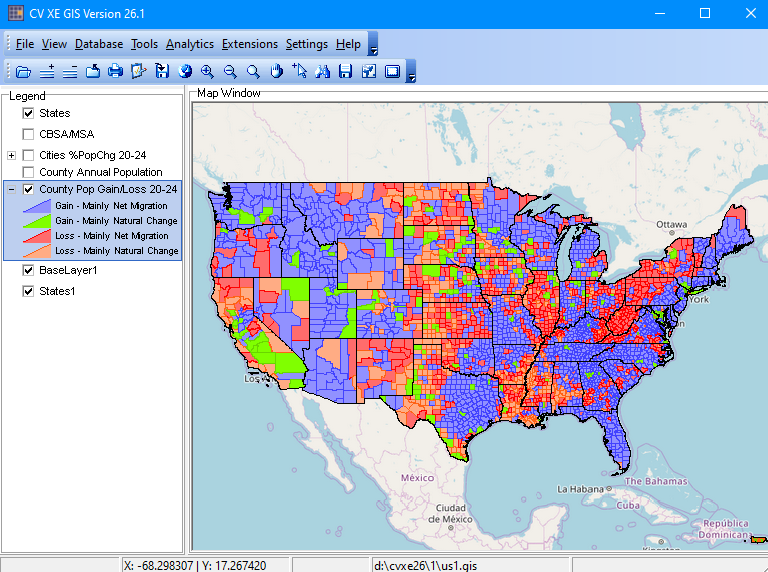The width and height of the screenshot is (768, 572).
Task: Expand the Cities %PopChg 20-24 layer
Action: click(x=11, y=155)
